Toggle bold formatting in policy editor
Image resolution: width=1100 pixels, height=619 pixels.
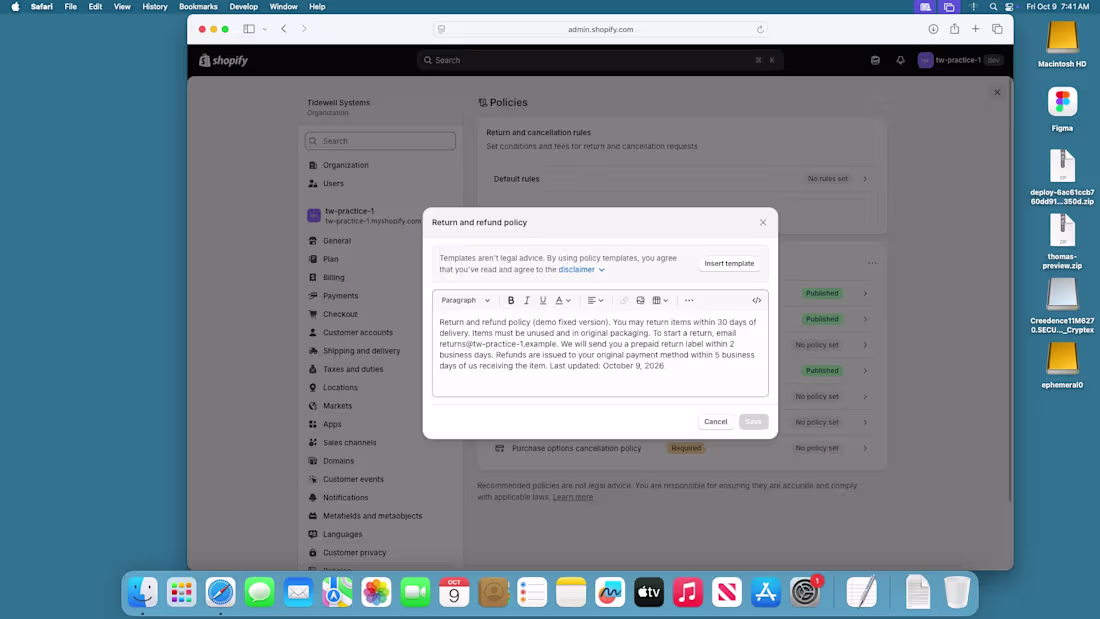coord(511,300)
